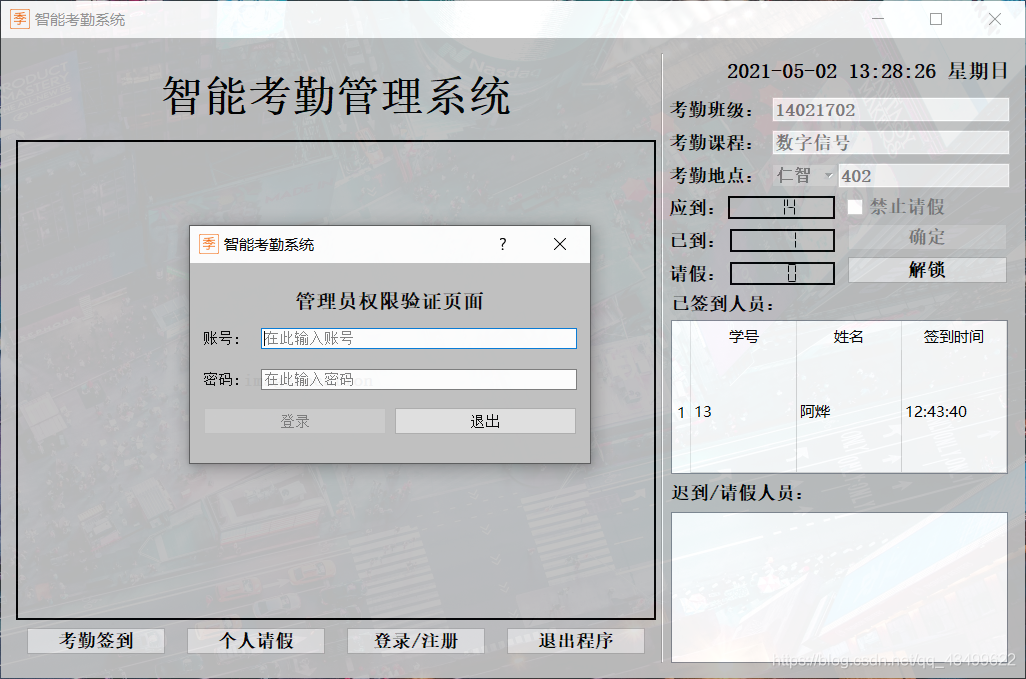Select the name cell 阿烨
1026x679 pixels.
pyautogui.click(x=849, y=411)
